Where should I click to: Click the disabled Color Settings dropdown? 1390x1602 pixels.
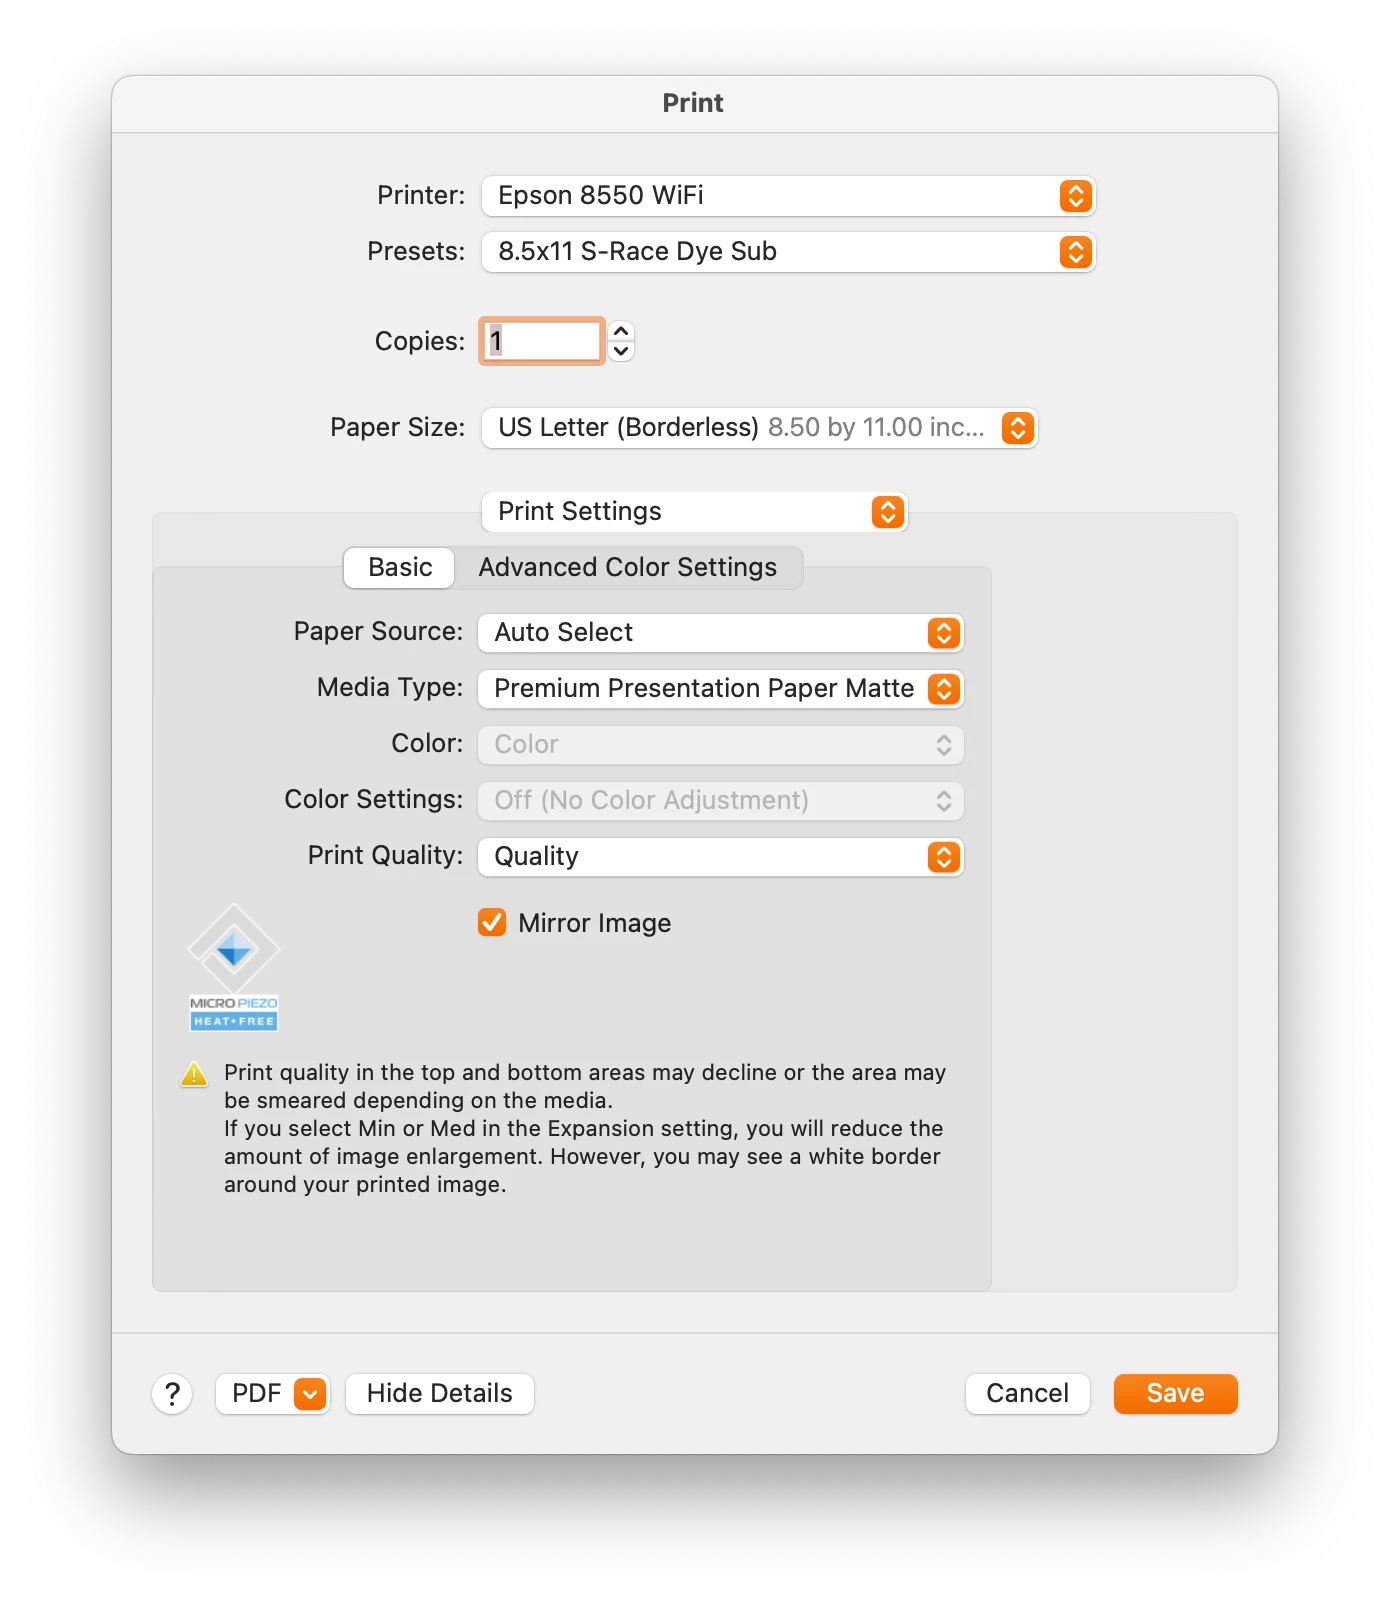(720, 801)
